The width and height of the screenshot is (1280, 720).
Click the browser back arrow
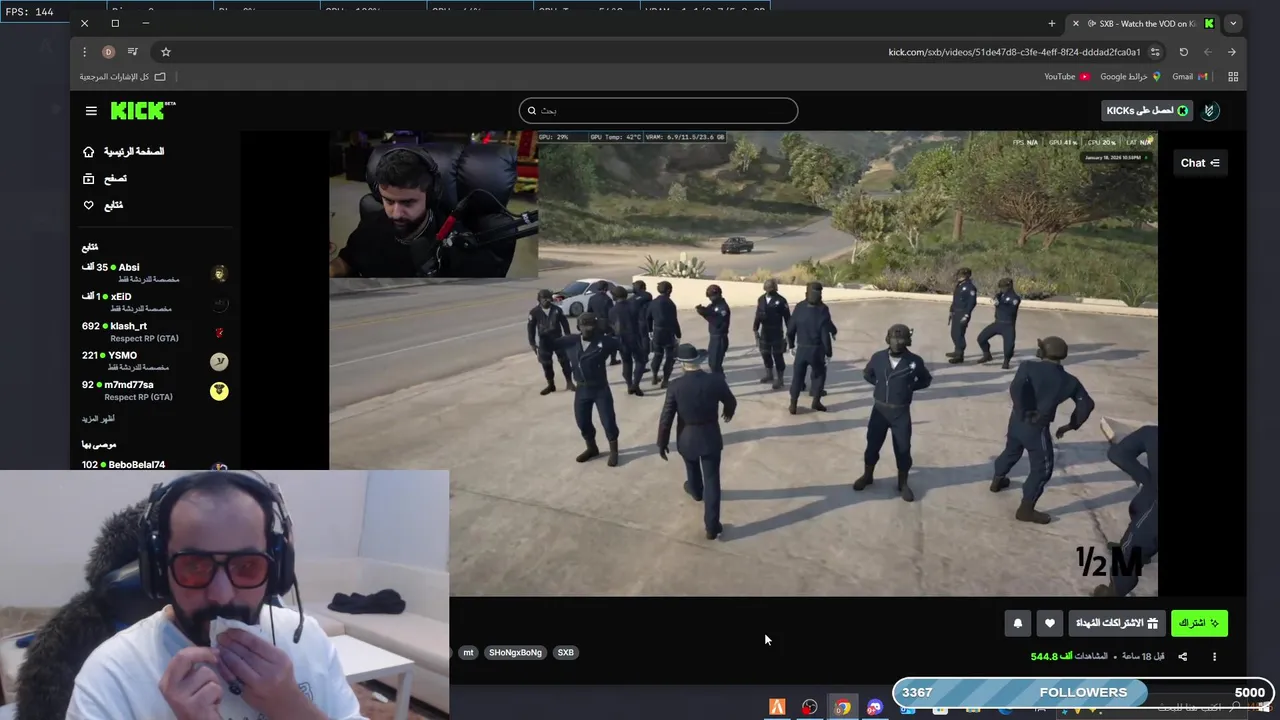click(x=1232, y=52)
